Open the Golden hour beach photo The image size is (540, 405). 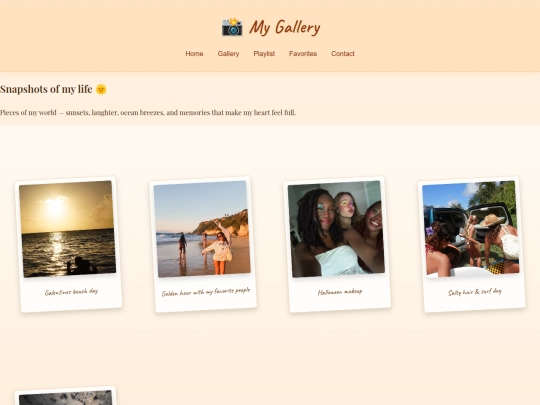[x=202, y=229]
